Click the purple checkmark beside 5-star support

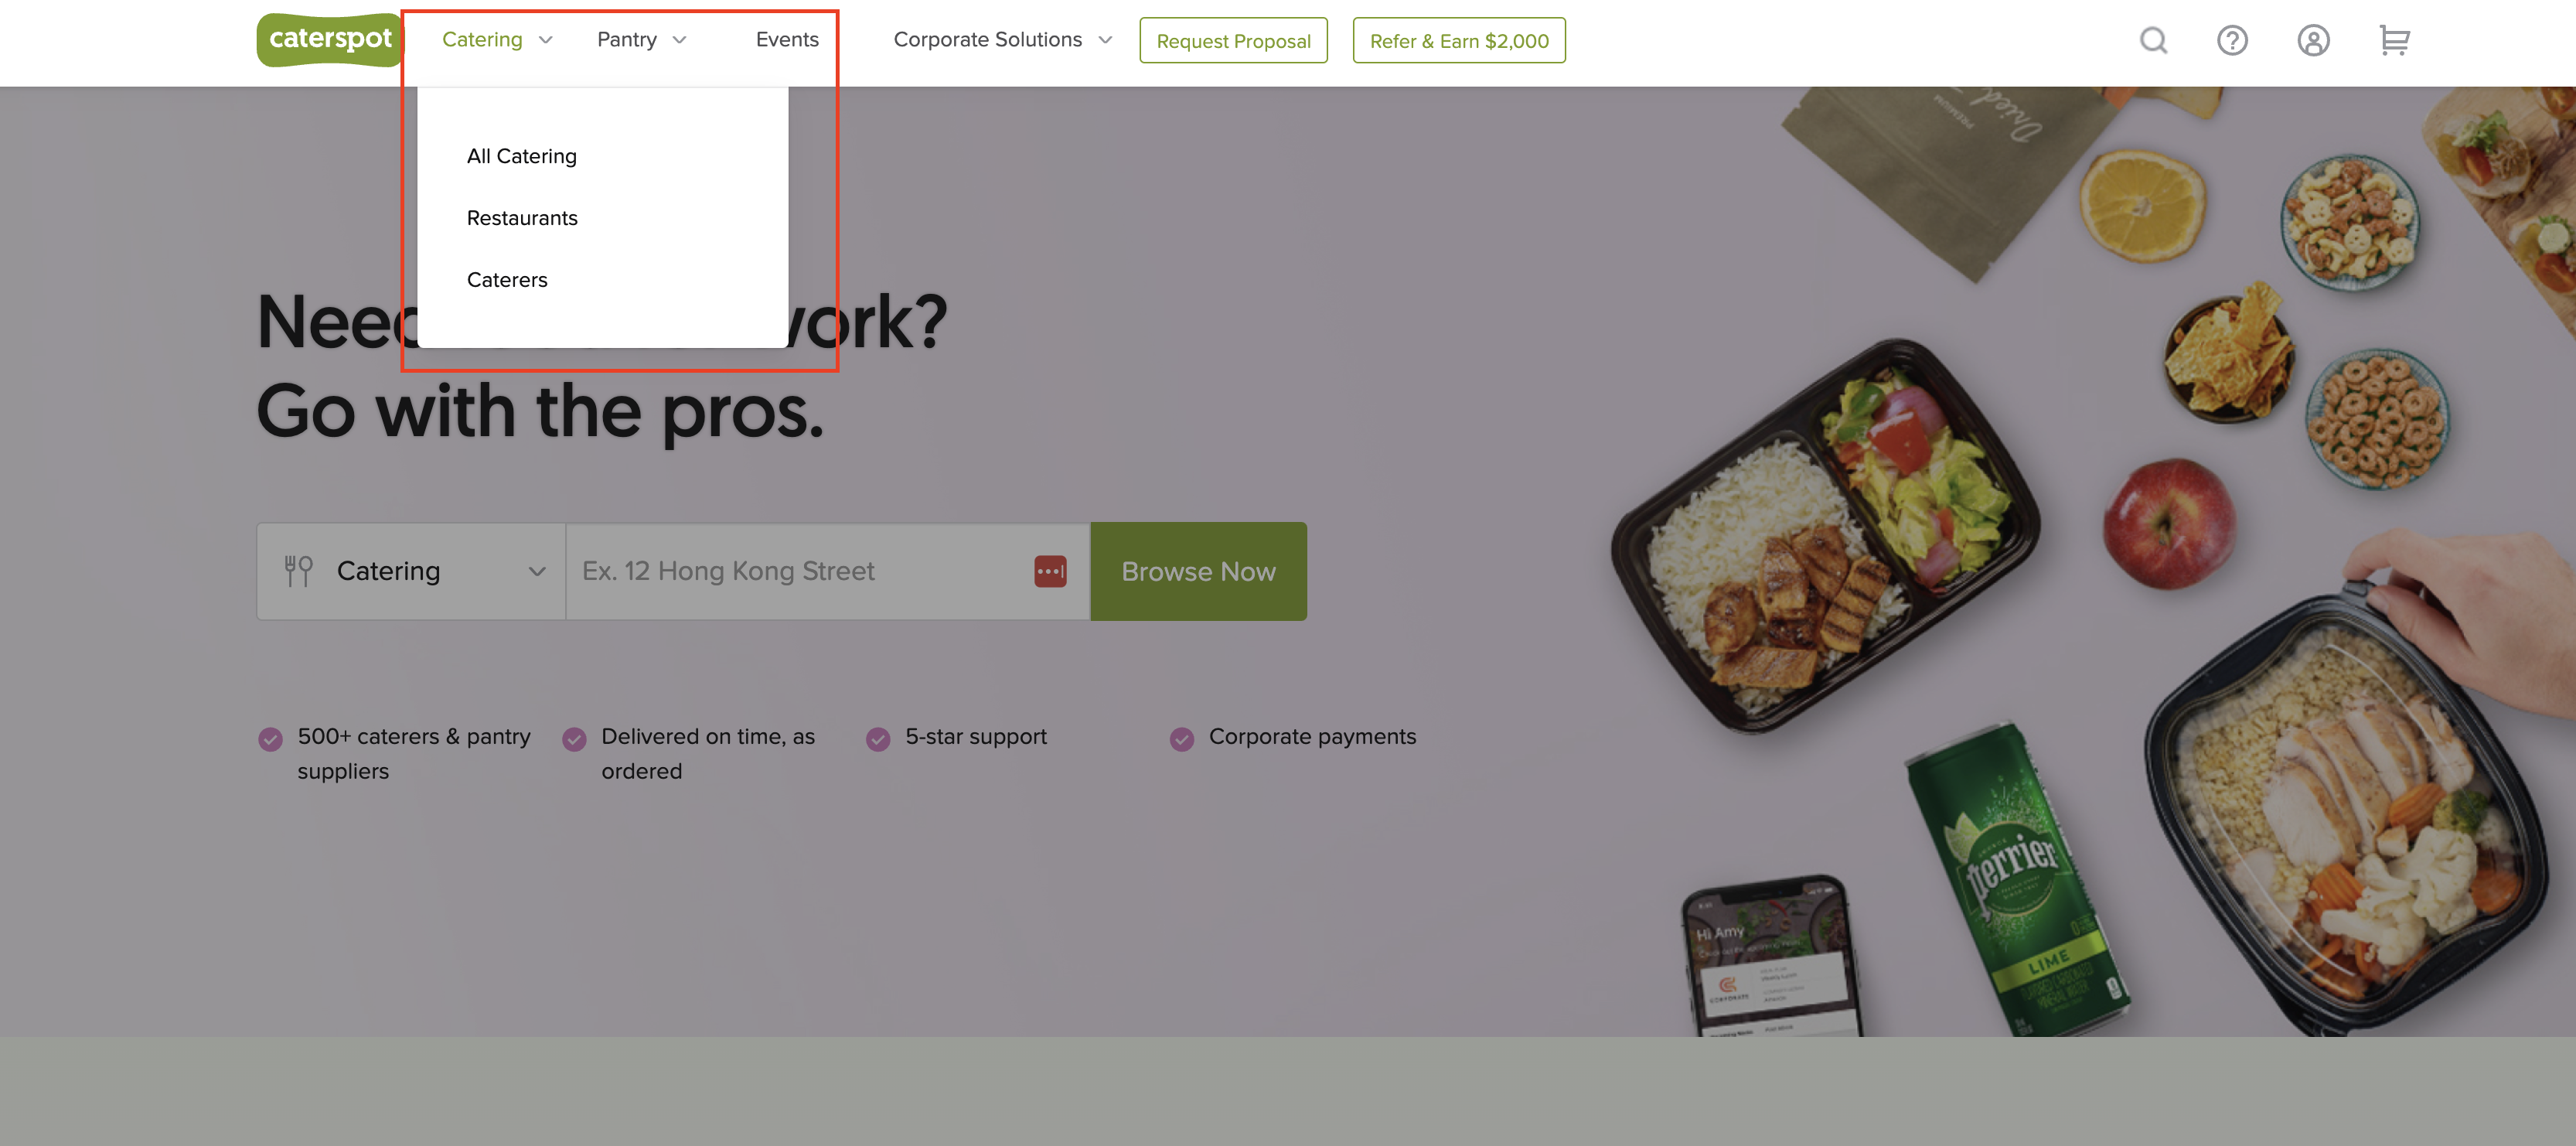(878, 739)
